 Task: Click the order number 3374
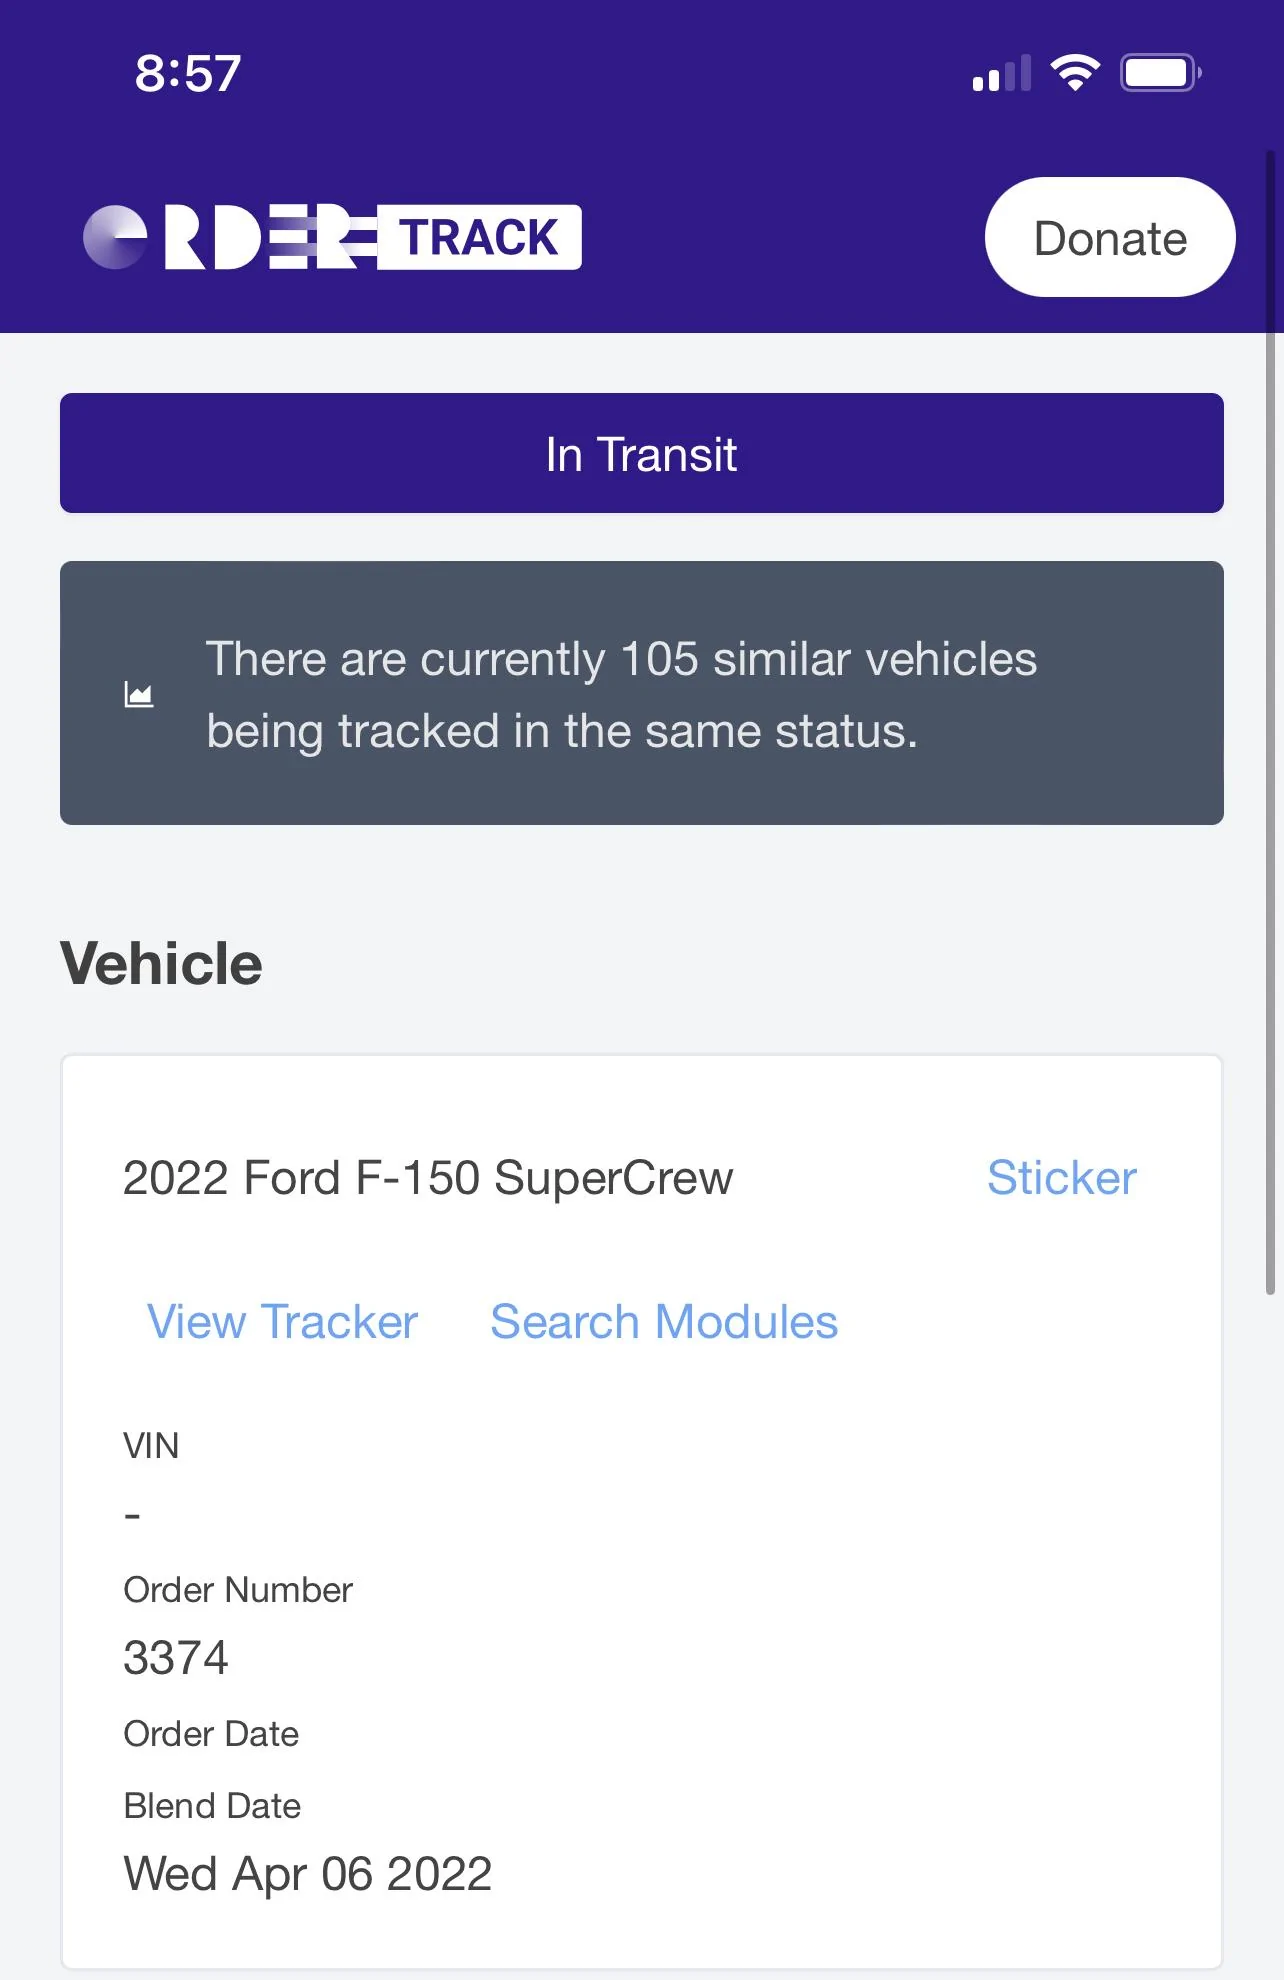(176, 1658)
